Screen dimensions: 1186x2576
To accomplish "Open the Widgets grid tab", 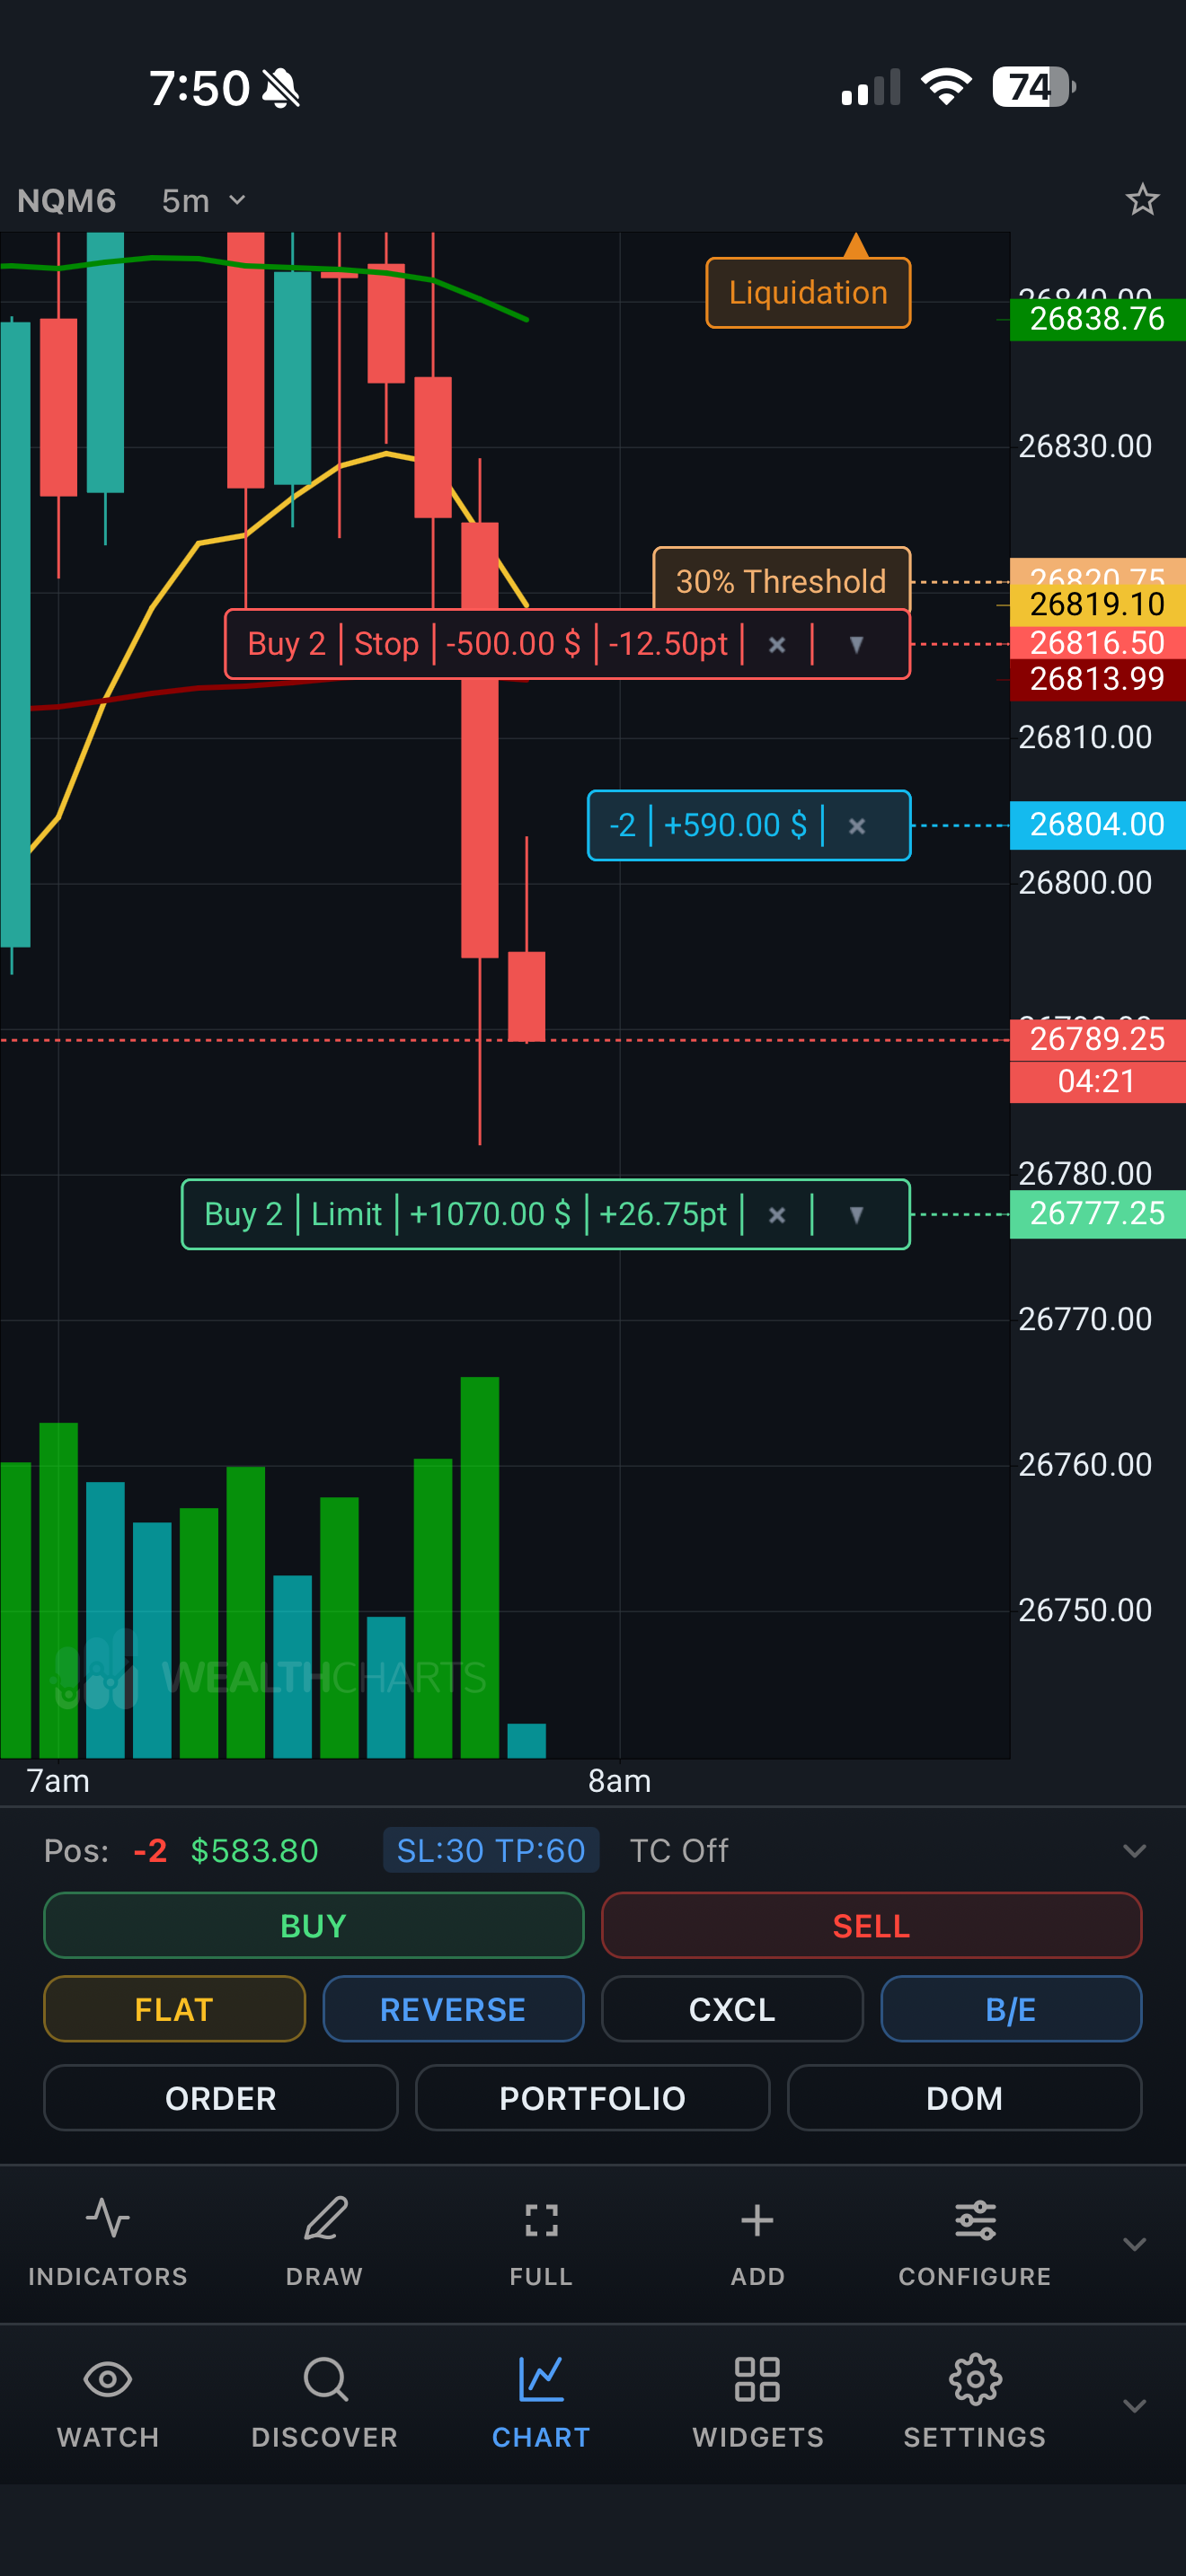I will point(757,2398).
